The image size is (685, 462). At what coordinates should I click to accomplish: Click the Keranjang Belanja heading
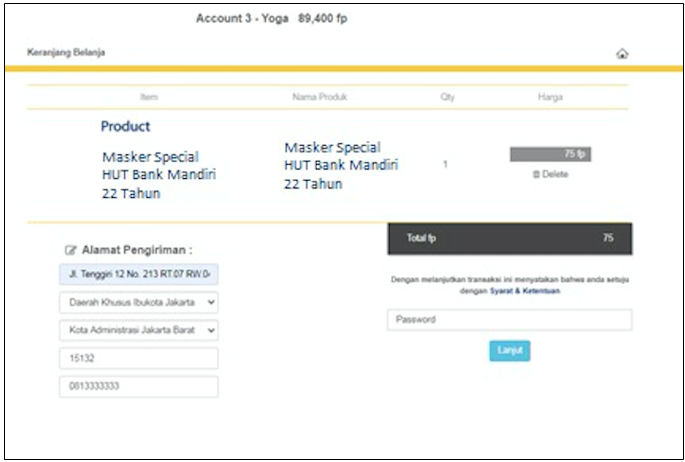tap(66, 52)
